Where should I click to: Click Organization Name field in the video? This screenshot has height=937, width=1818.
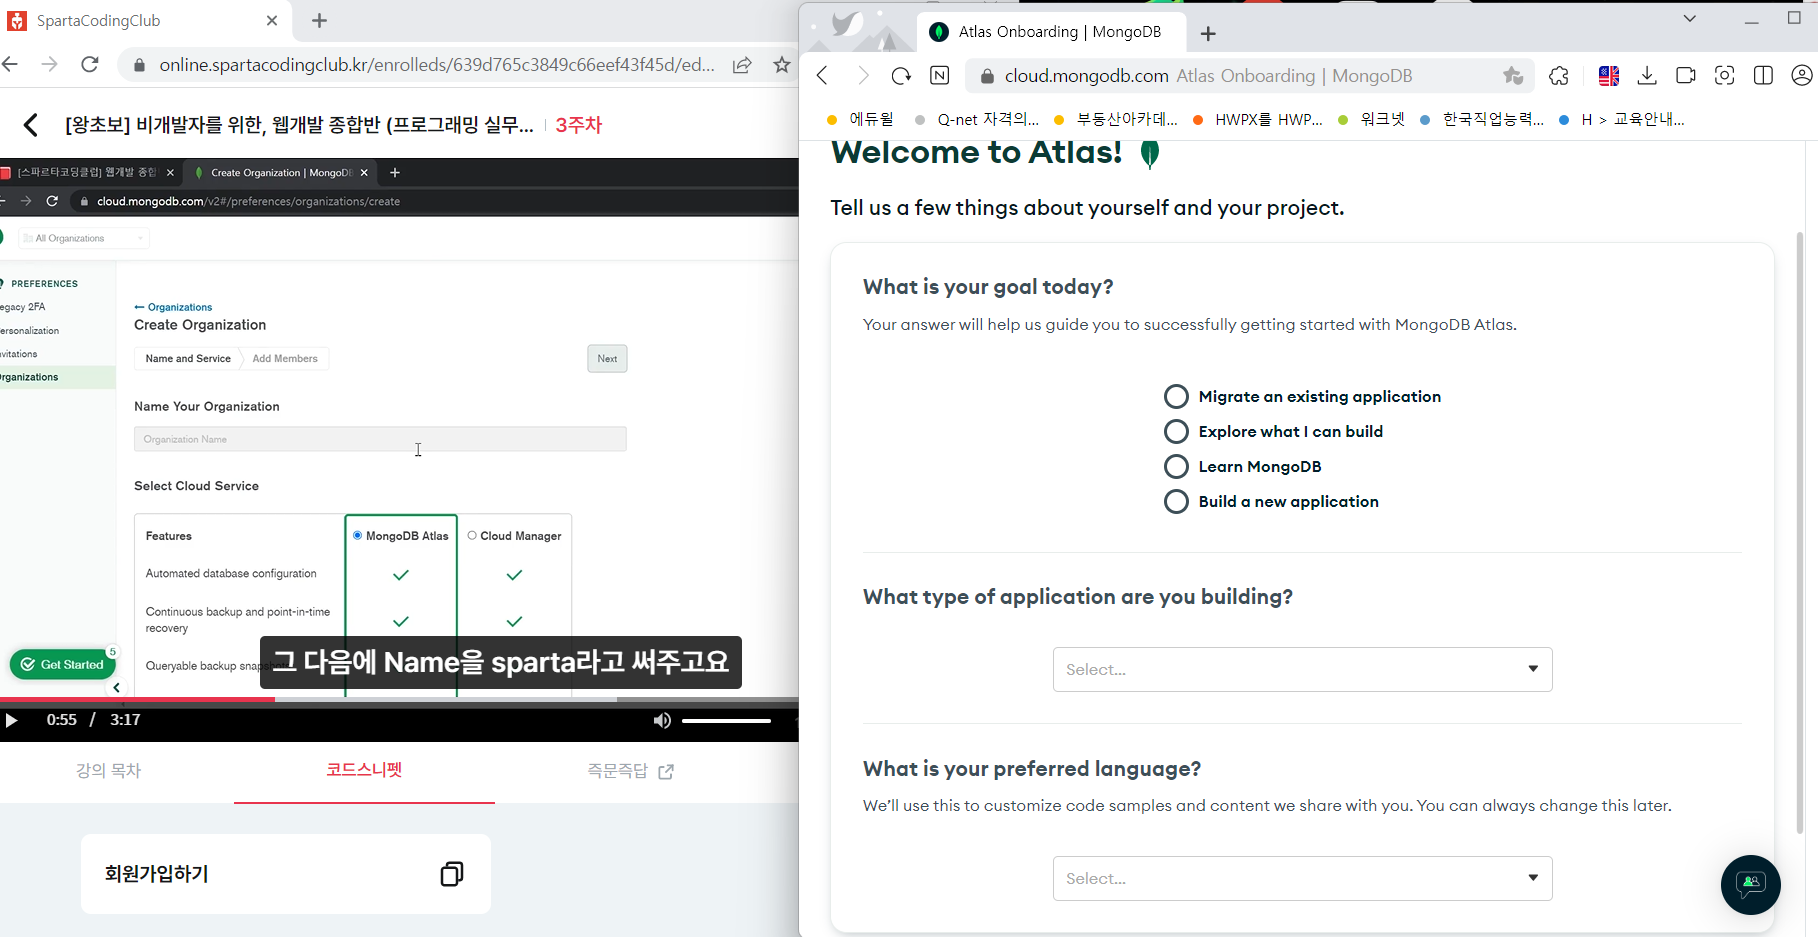click(380, 439)
